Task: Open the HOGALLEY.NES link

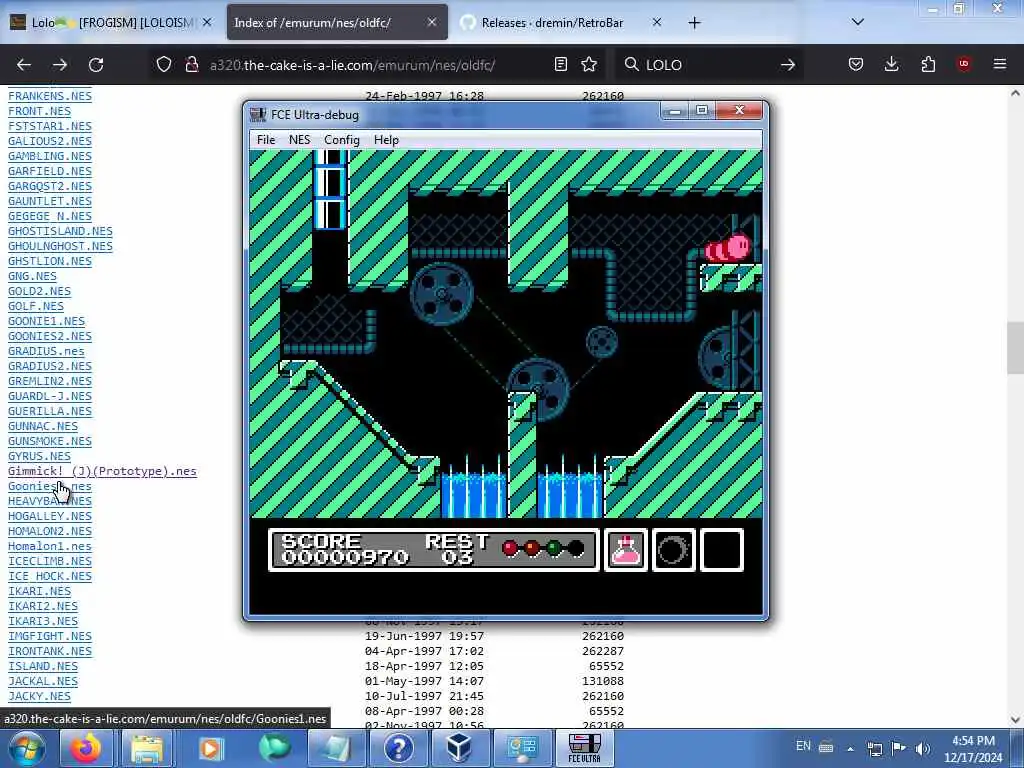Action: (x=50, y=517)
